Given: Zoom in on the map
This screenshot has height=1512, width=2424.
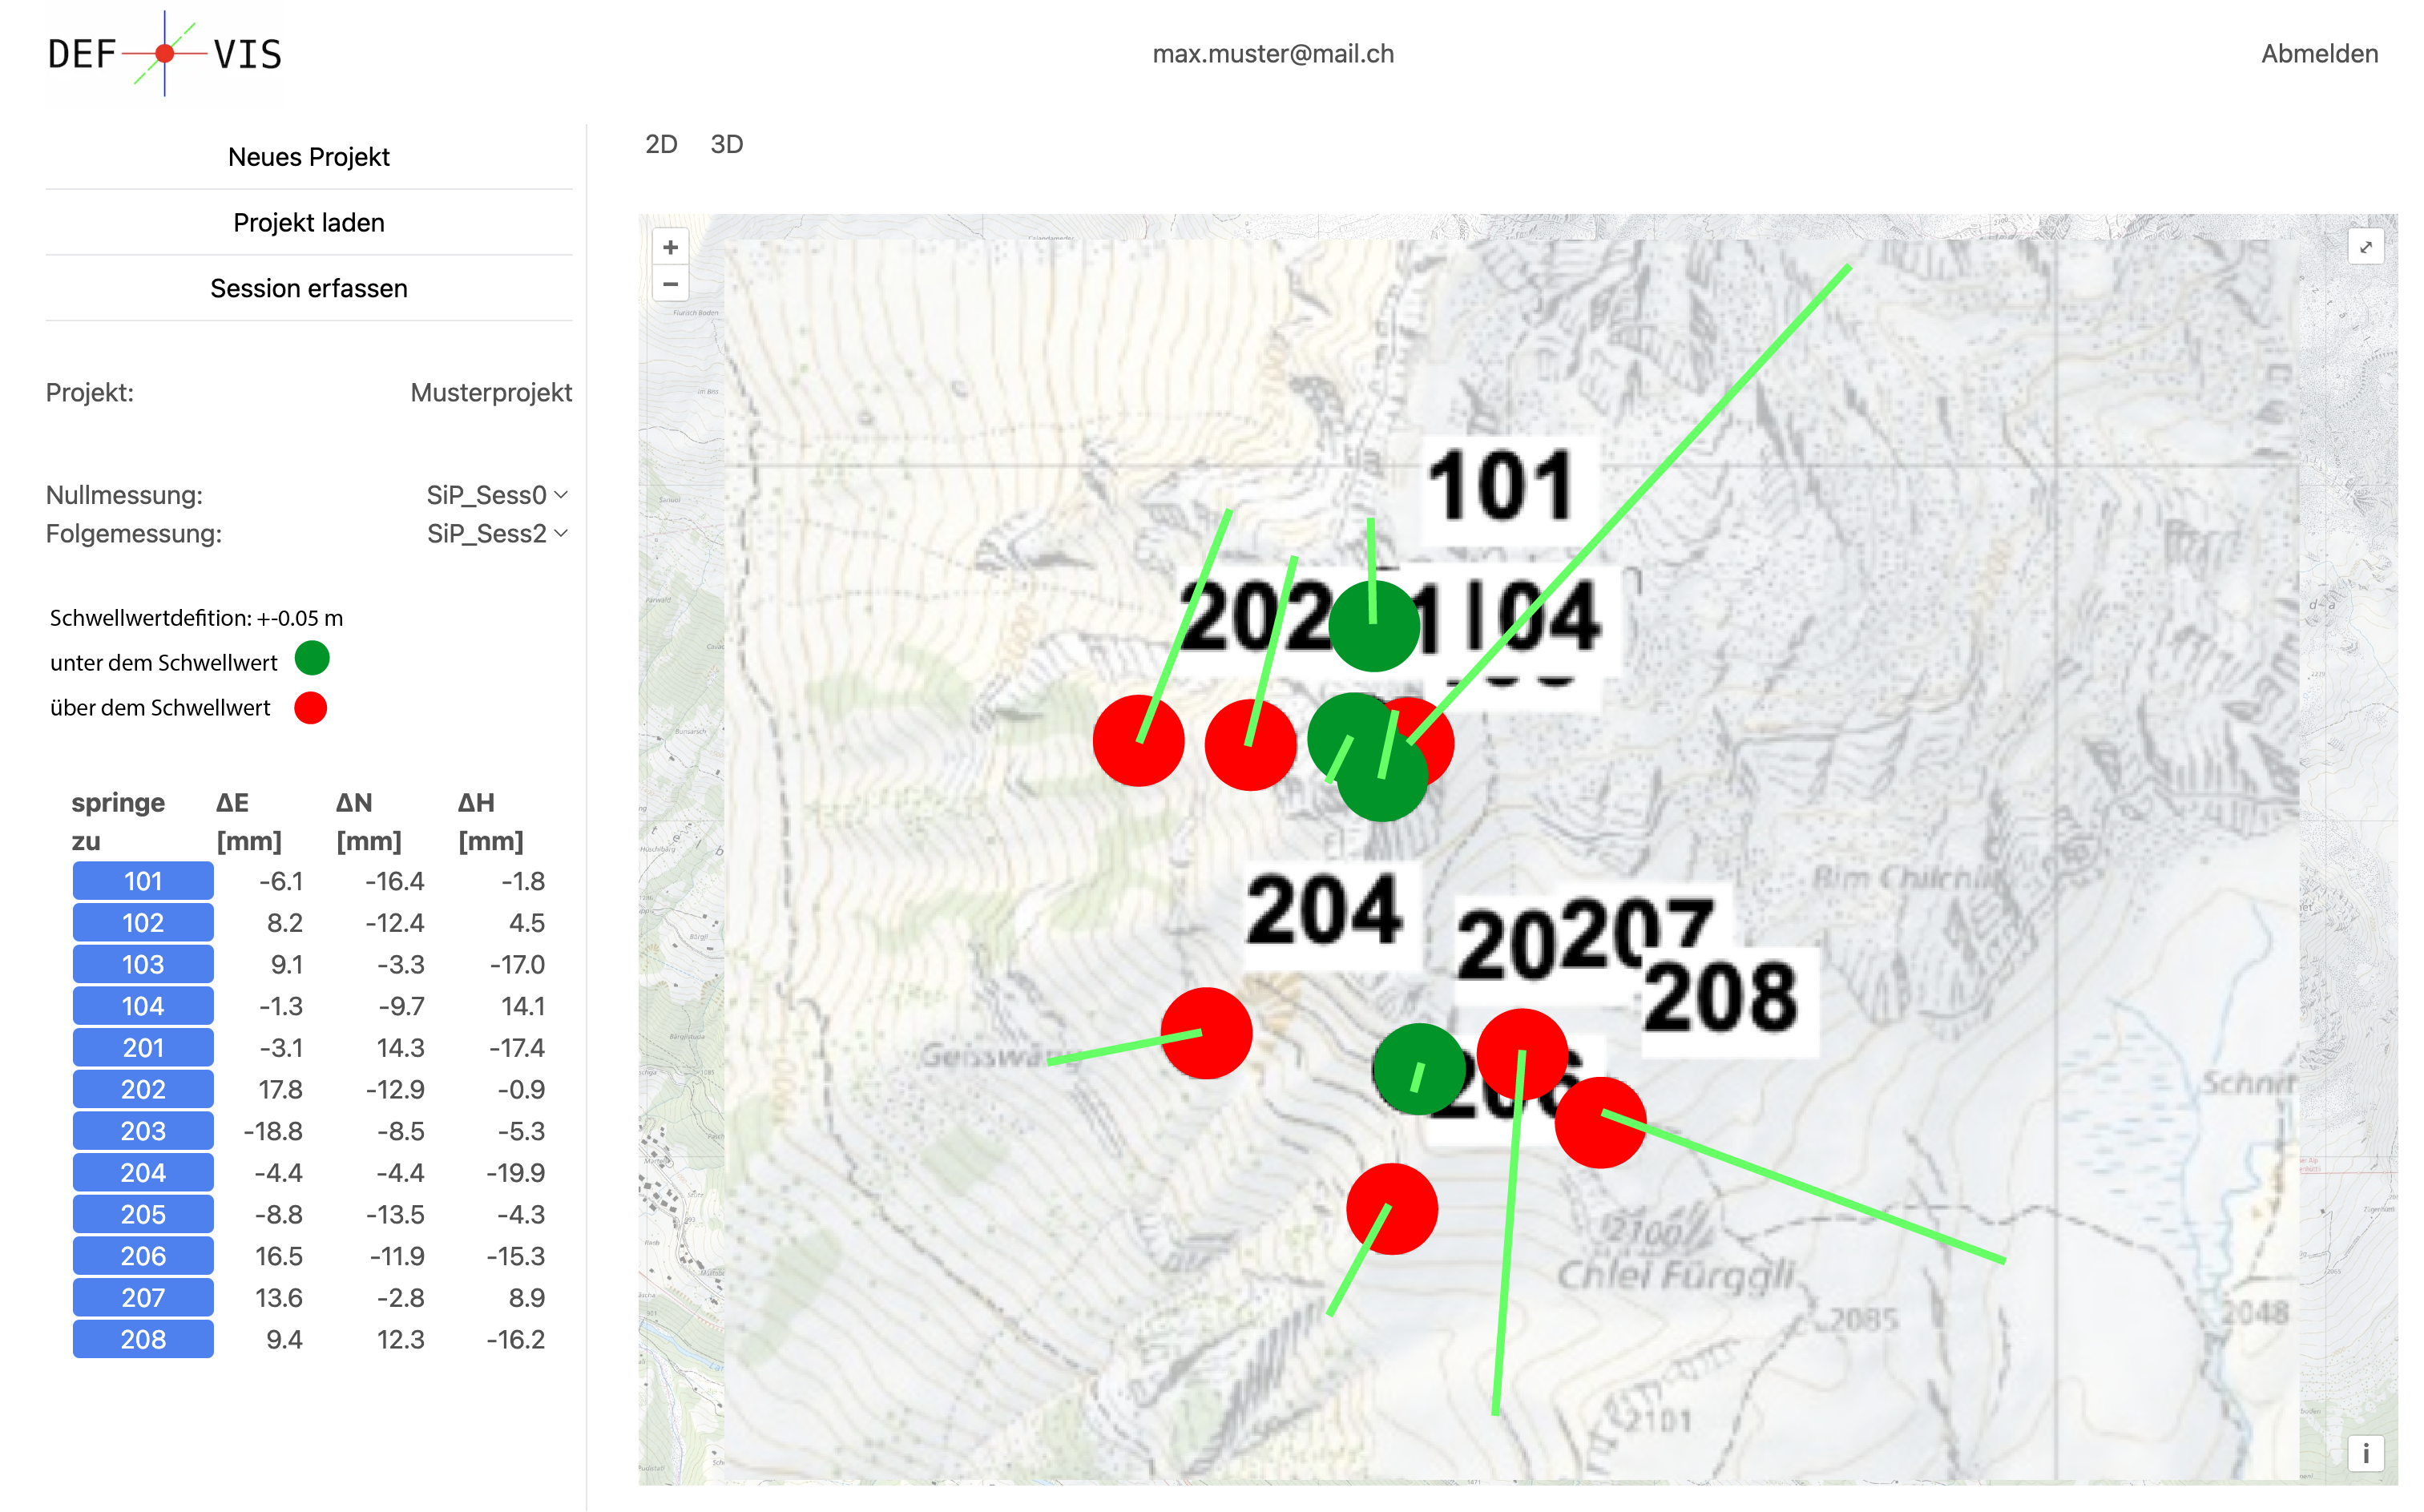Looking at the screenshot, I should tap(670, 247).
